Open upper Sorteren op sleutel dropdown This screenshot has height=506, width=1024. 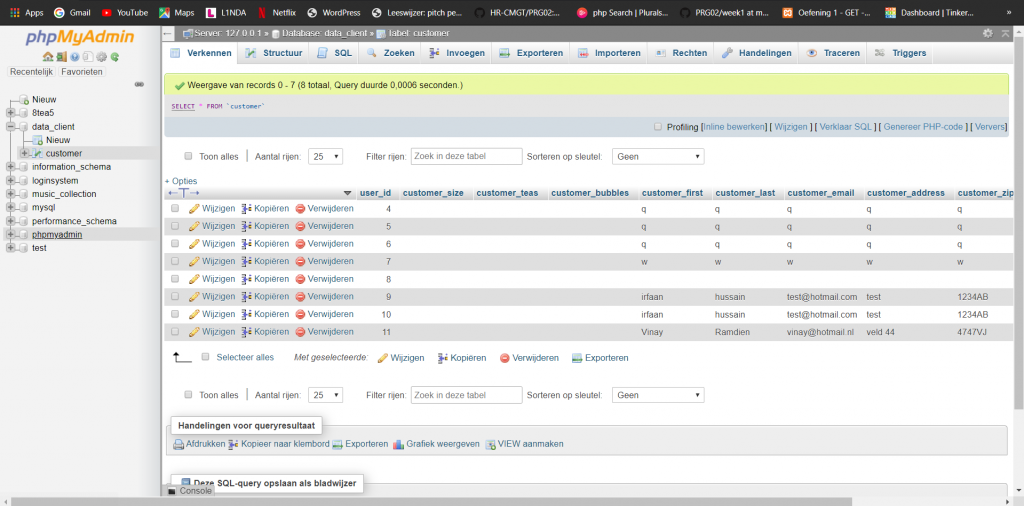[658, 157]
